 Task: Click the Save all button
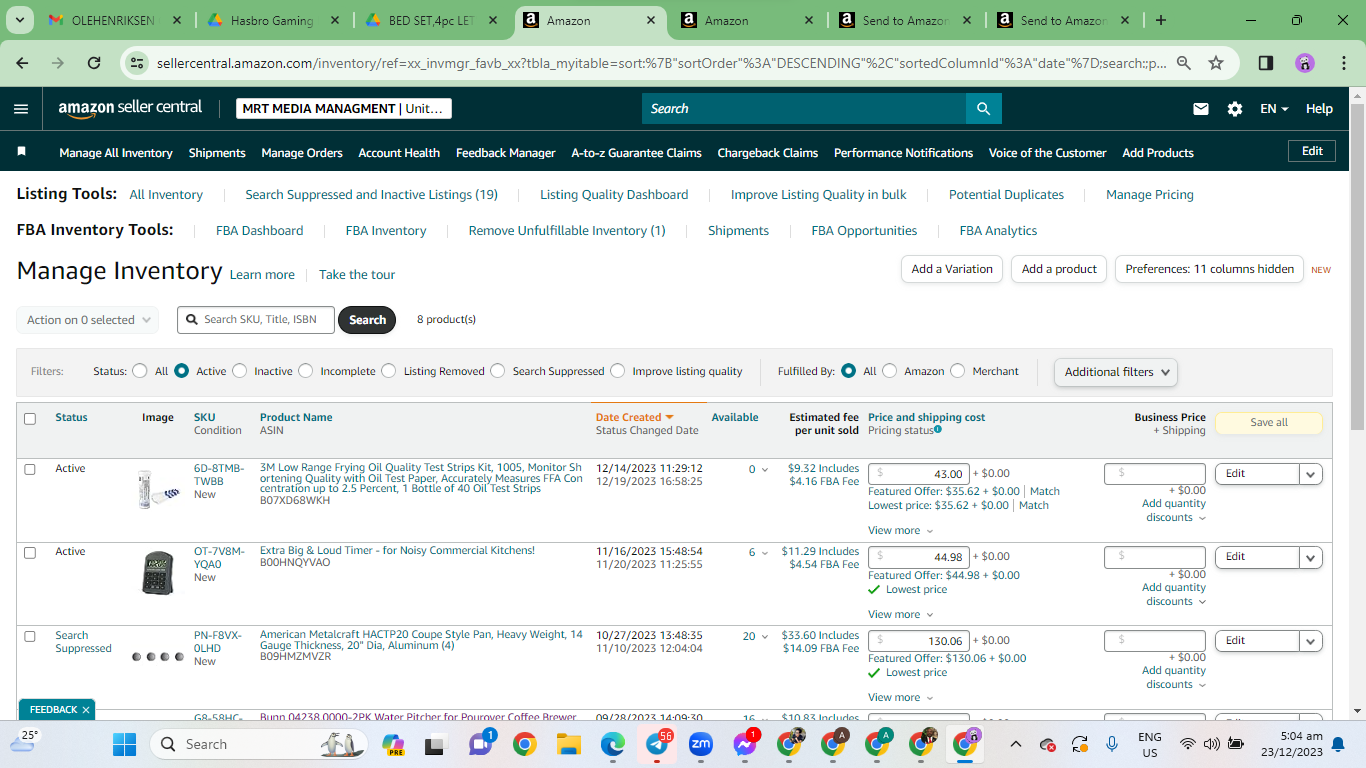pos(1269,423)
